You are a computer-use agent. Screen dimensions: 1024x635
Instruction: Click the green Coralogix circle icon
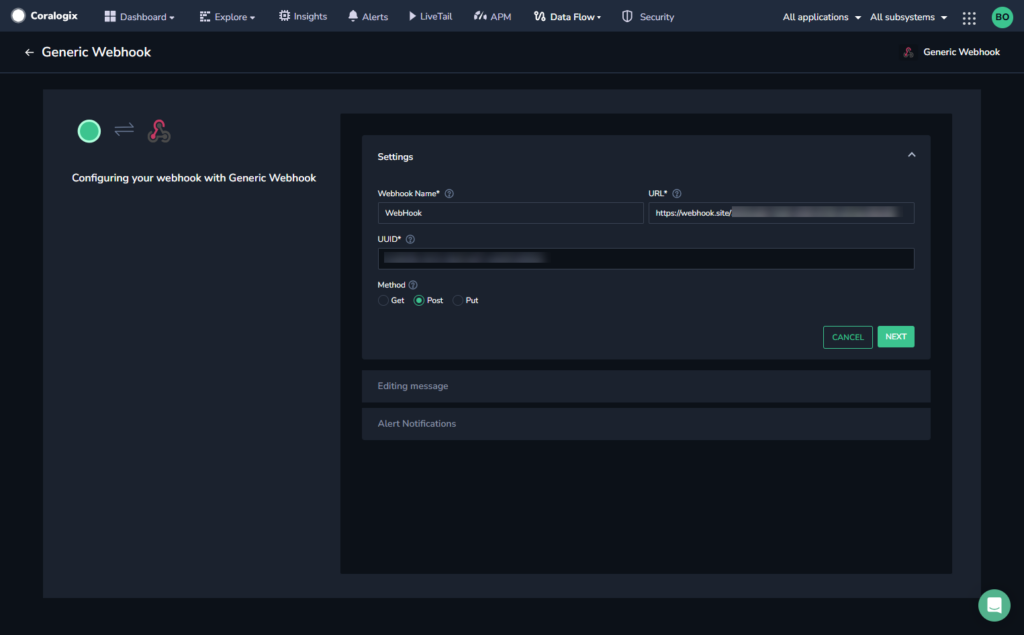[x=89, y=131]
